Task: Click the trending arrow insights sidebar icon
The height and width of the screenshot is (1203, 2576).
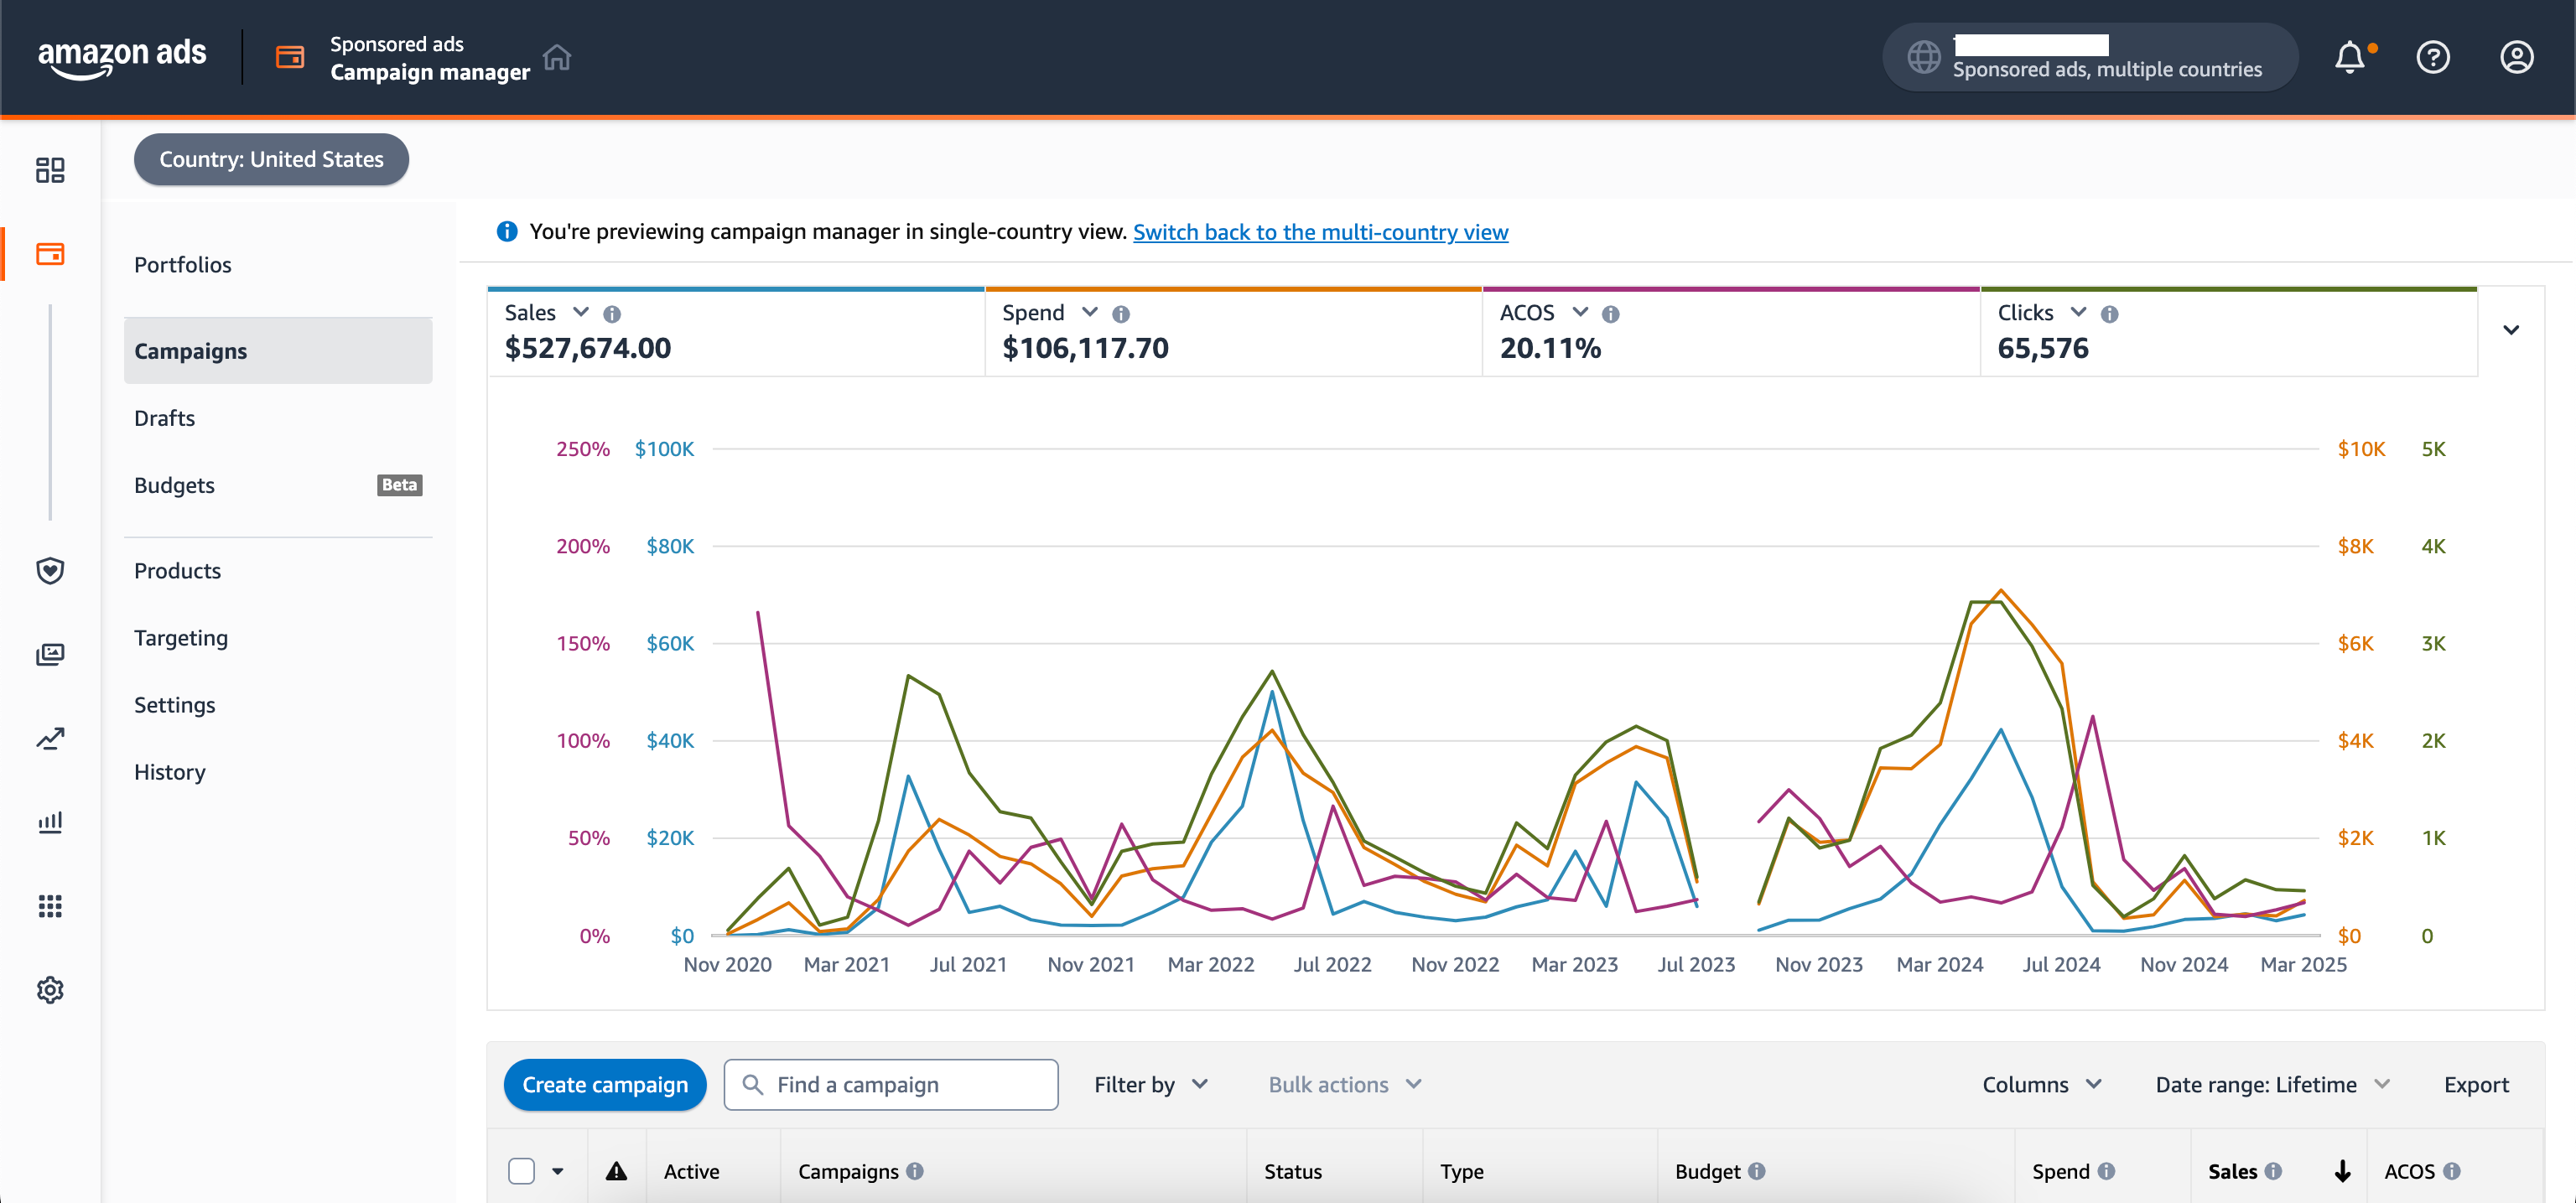Action: 50,739
